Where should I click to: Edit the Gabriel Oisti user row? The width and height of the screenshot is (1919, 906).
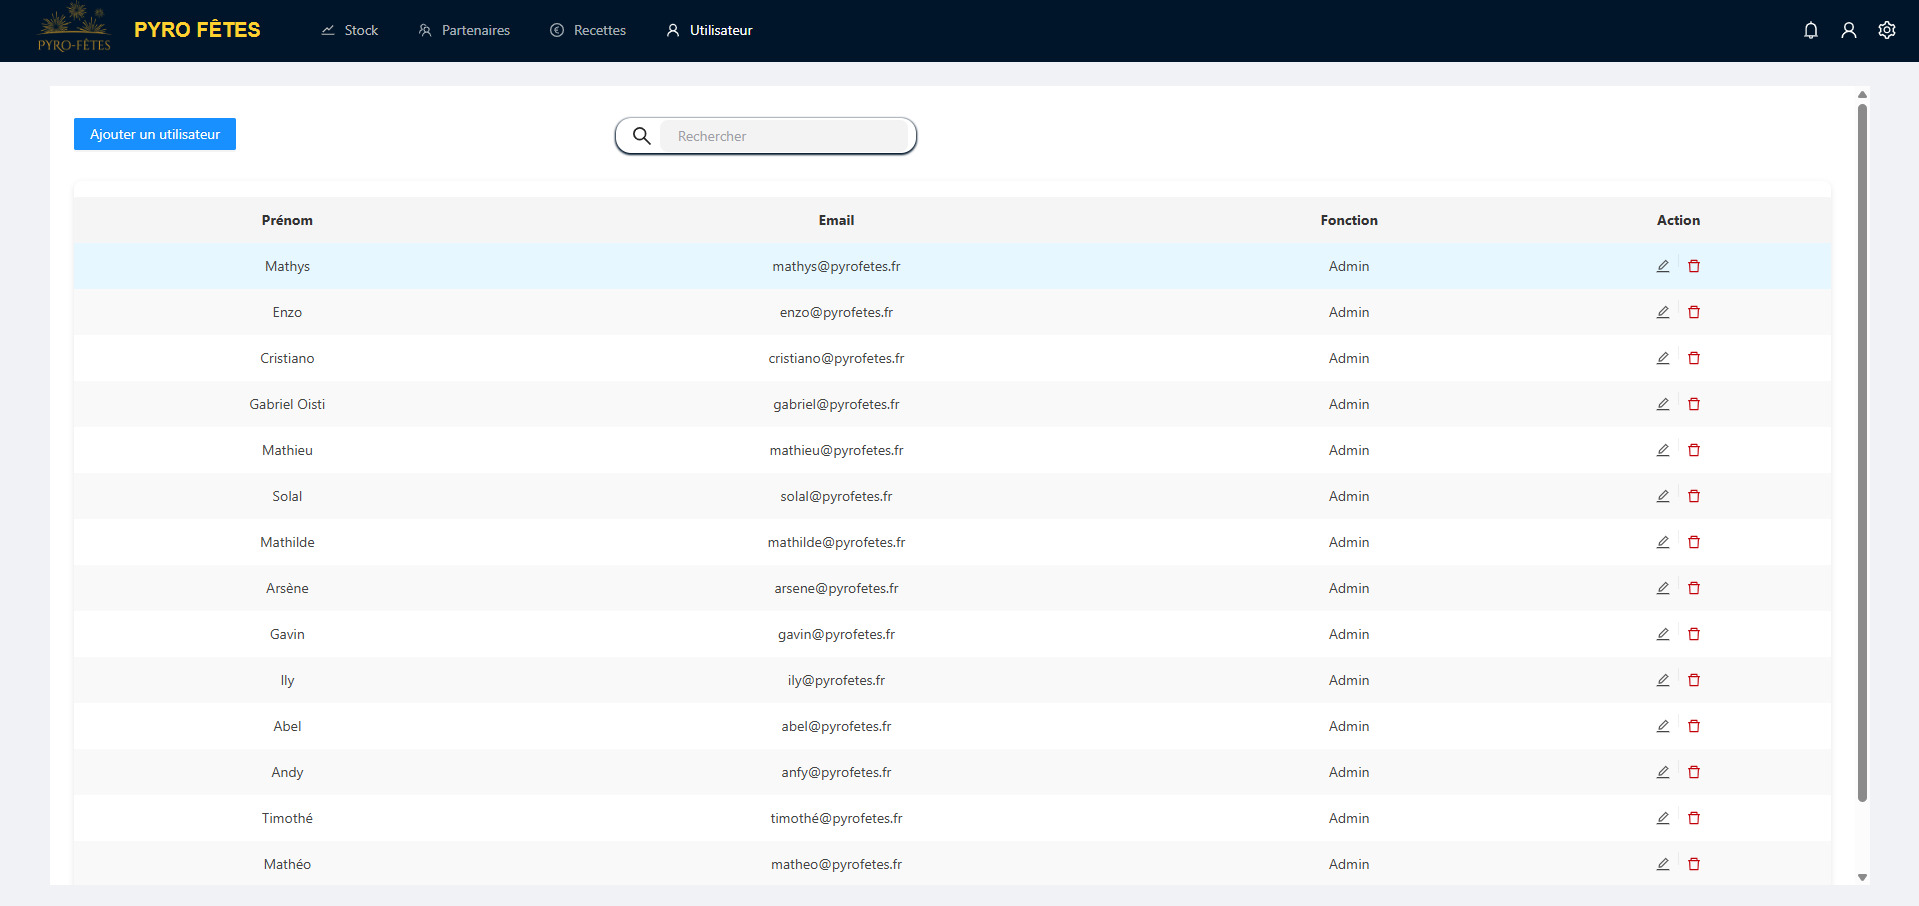pyautogui.click(x=1662, y=404)
